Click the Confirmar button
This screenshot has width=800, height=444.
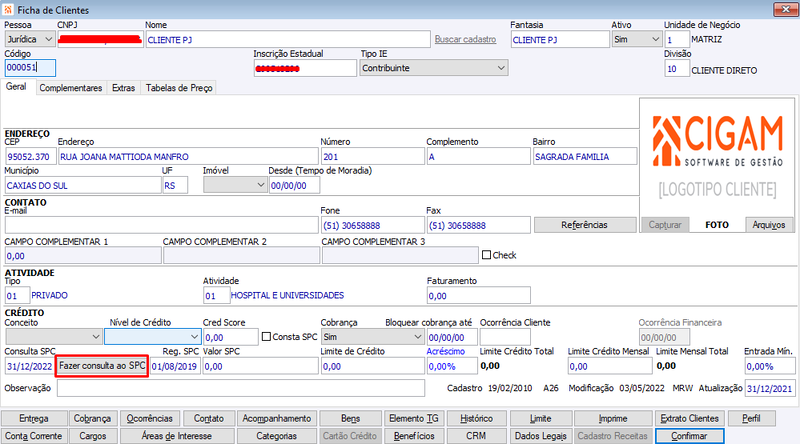tap(689, 436)
